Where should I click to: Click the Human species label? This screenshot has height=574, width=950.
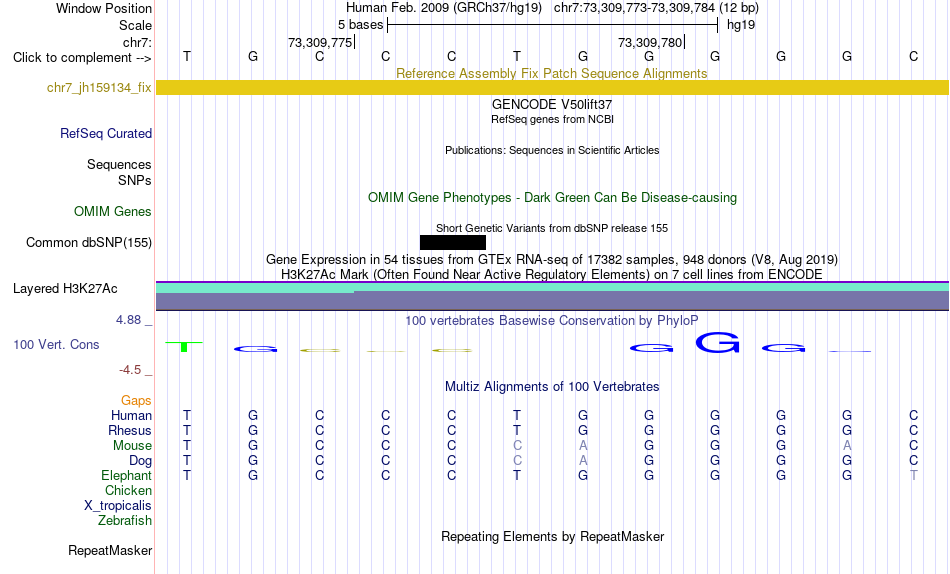pyautogui.click(x=131, y=416)
